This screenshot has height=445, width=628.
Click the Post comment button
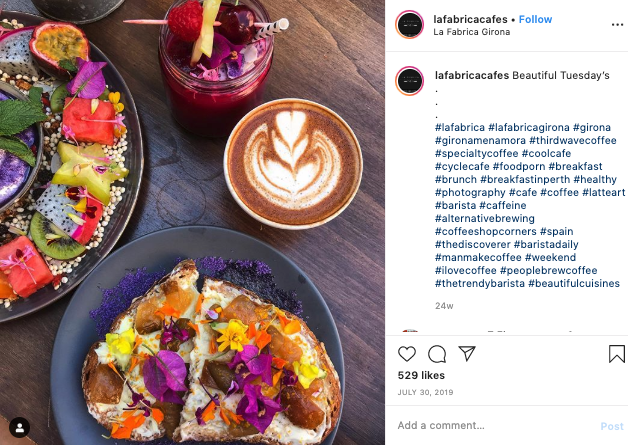(x=612, y=426)
